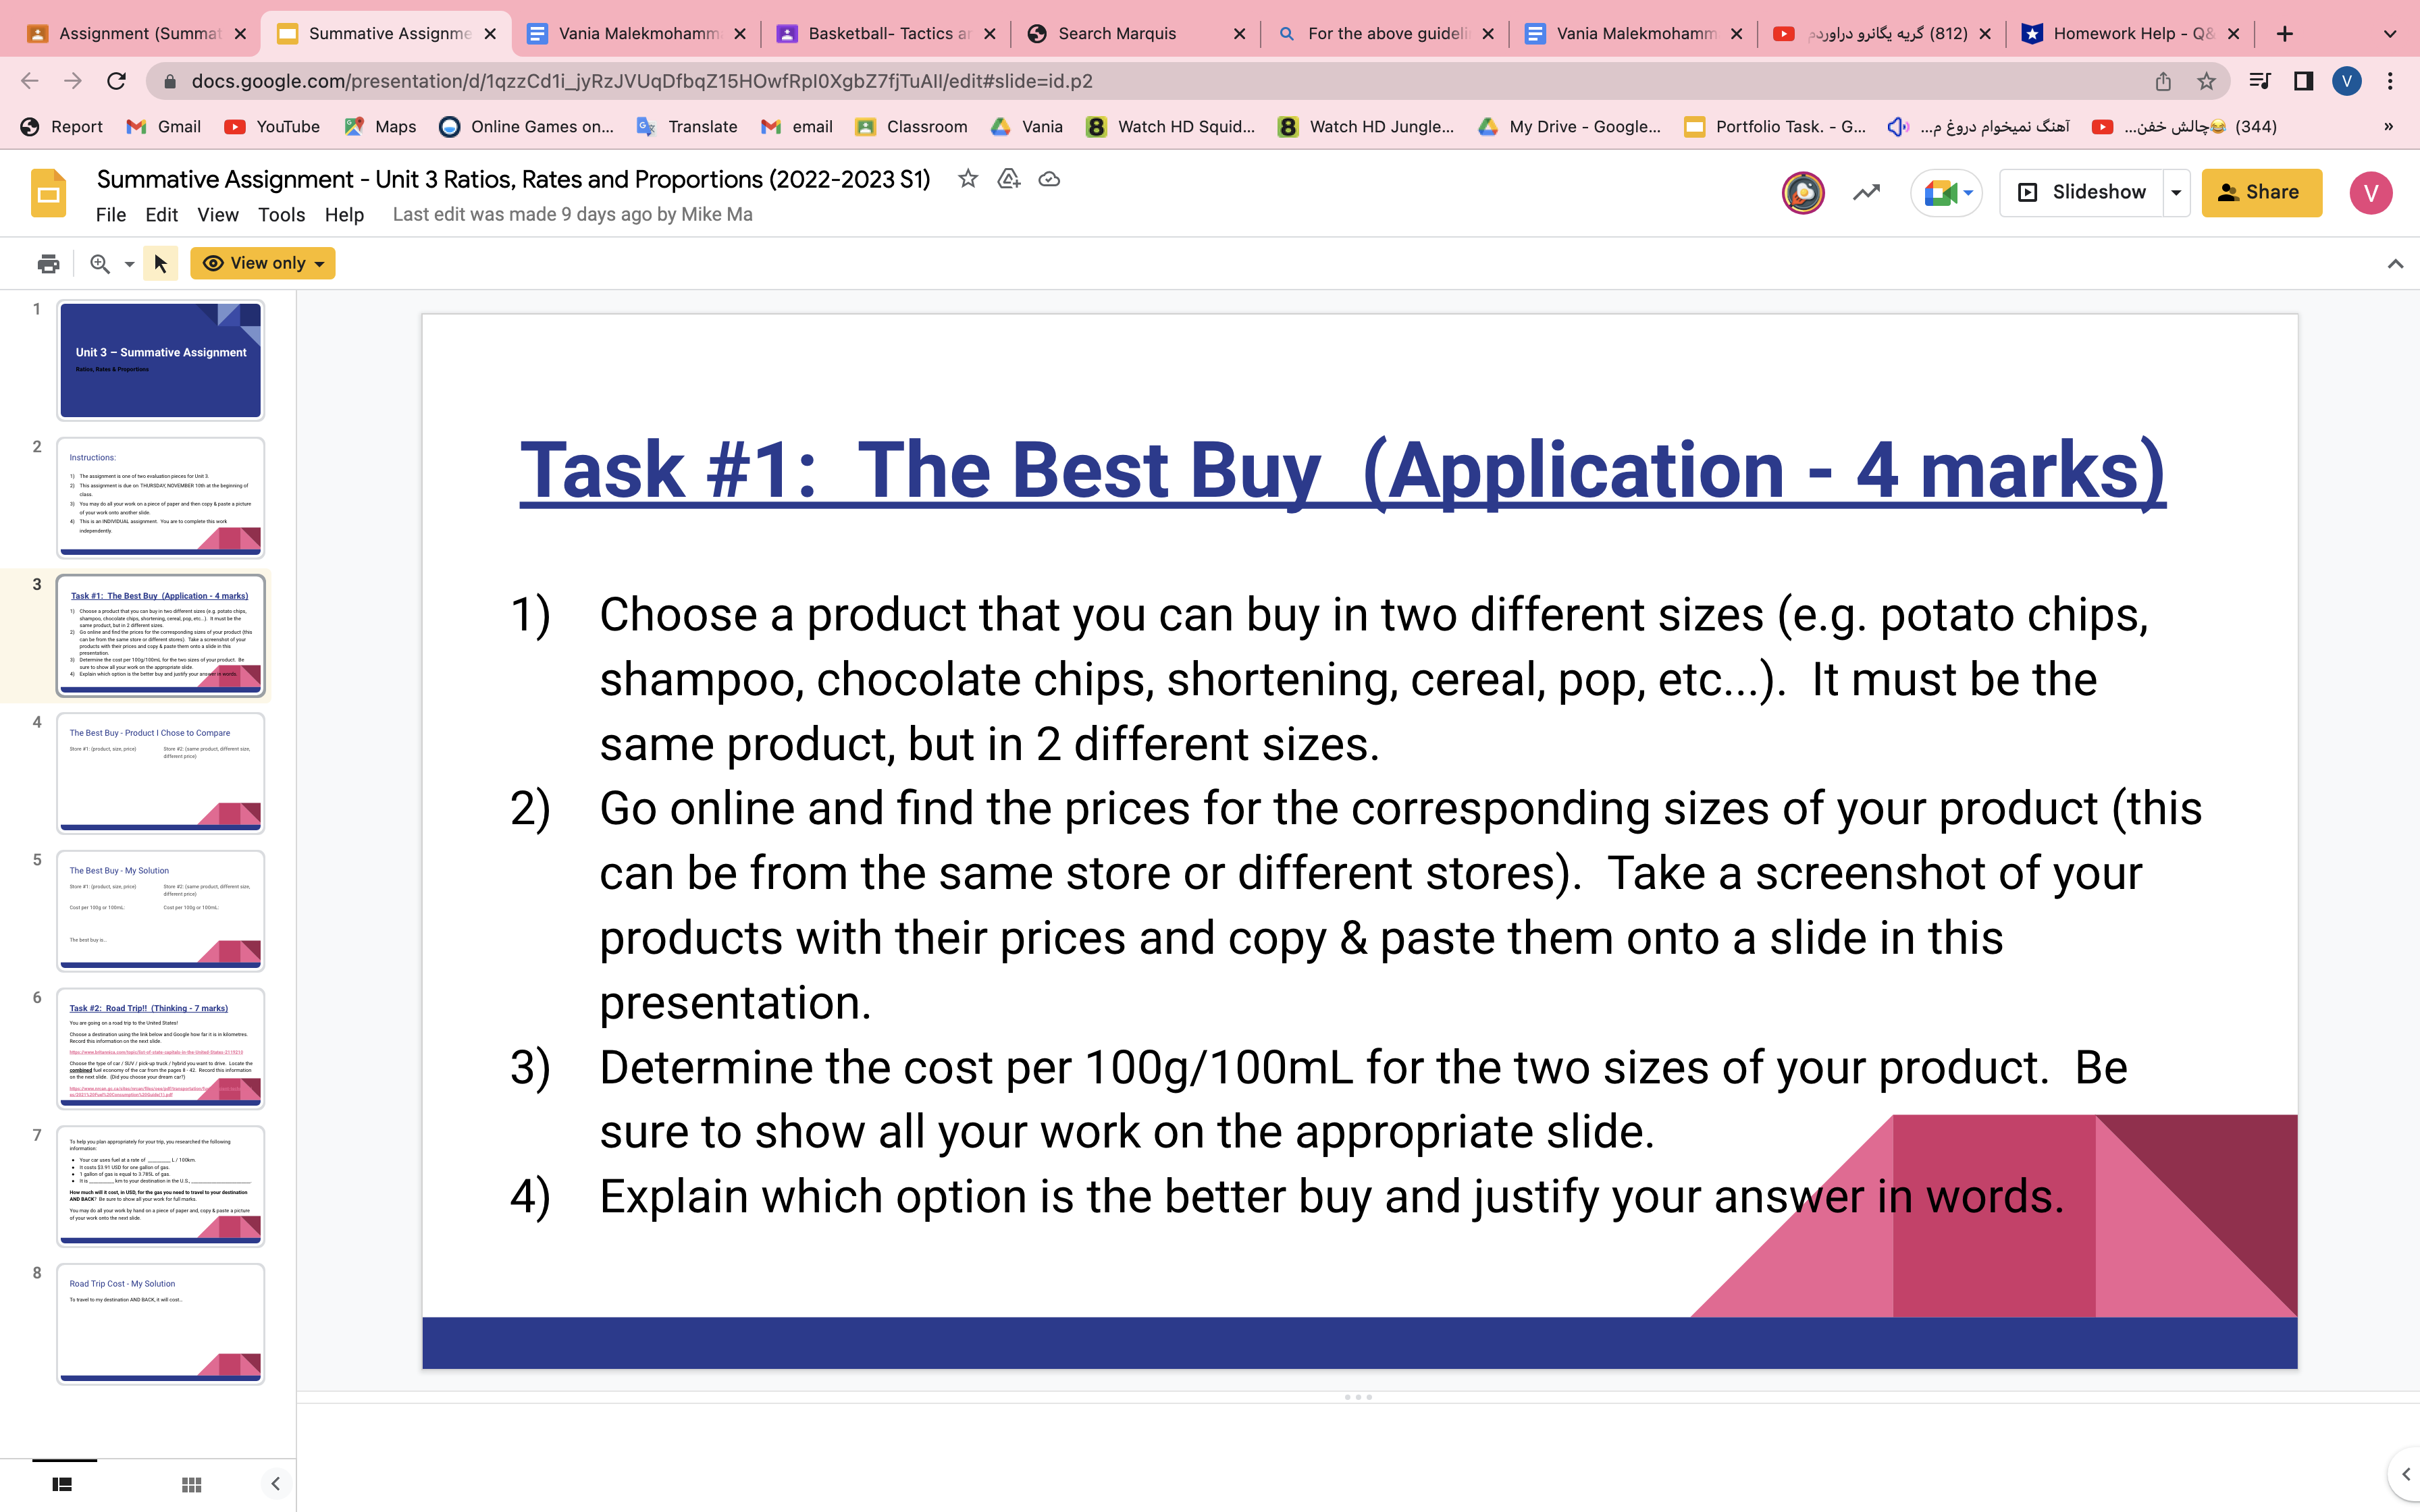2420x1512 pixels.
Task: Click the trends sparkline icon near Slideshow
Action: click(1865, 192)
